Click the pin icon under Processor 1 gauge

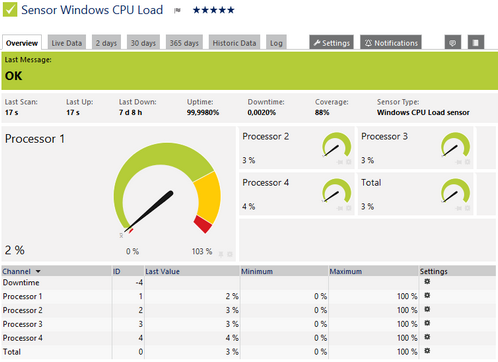221,254
